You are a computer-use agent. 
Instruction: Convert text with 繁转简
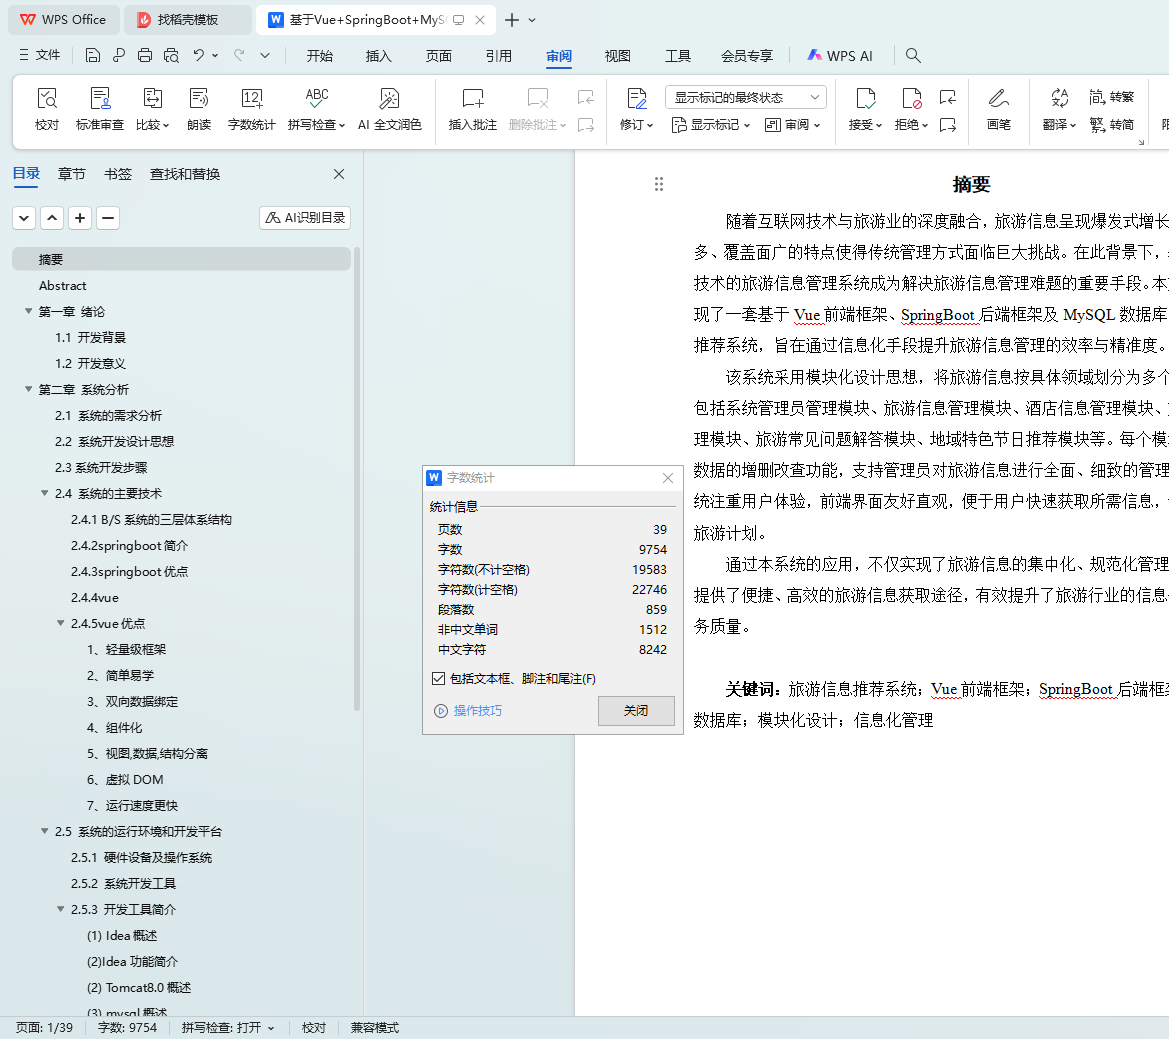pos(1112,124)
